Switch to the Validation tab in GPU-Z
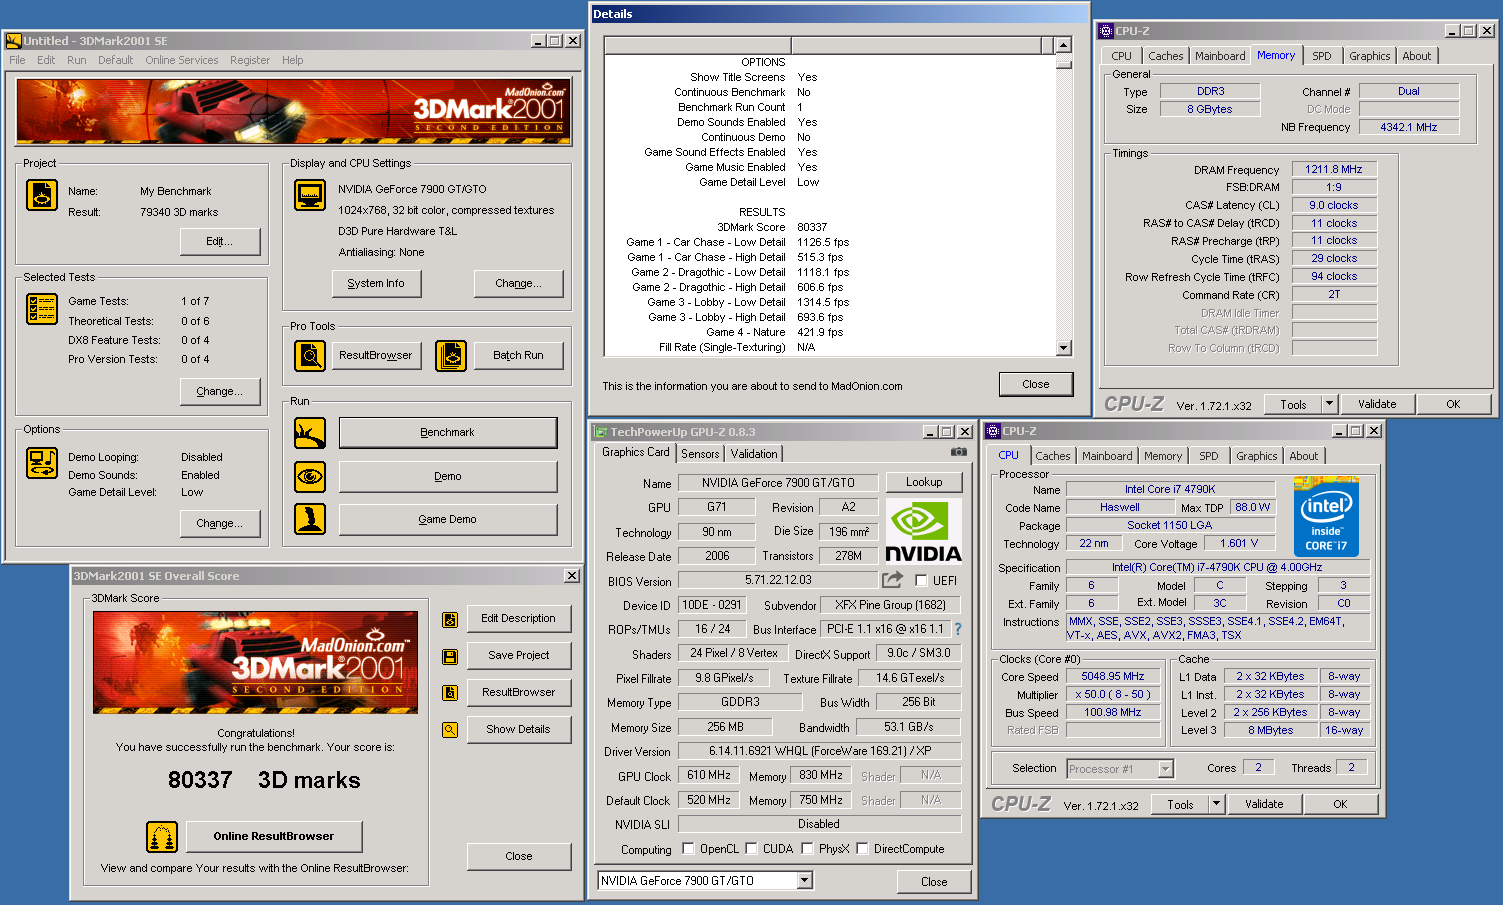This screenshot has height=905, width=1503. coord(754,454)
